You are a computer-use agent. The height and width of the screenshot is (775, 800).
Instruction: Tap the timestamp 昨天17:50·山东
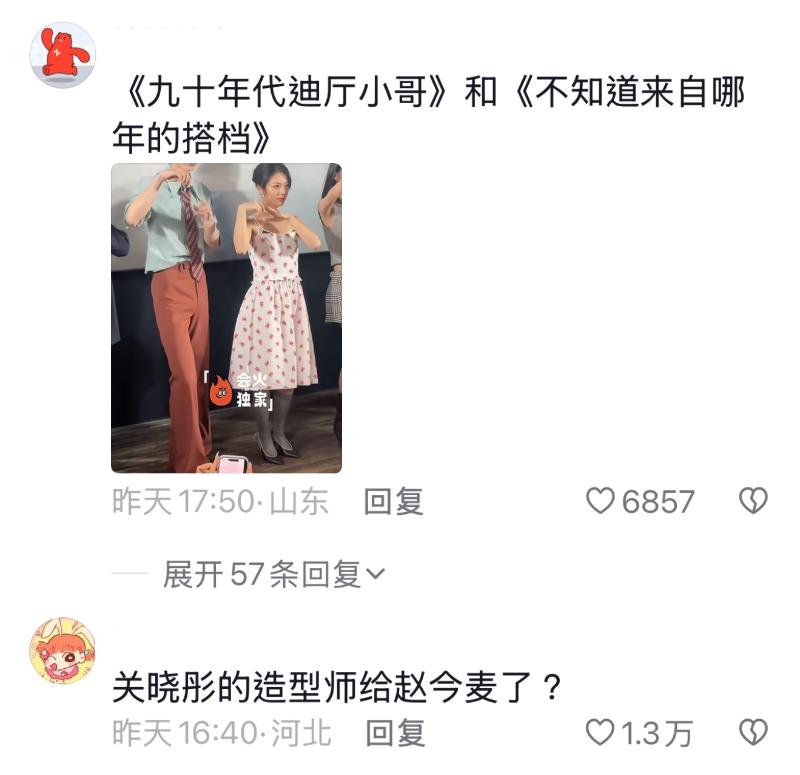coord(220,501)
